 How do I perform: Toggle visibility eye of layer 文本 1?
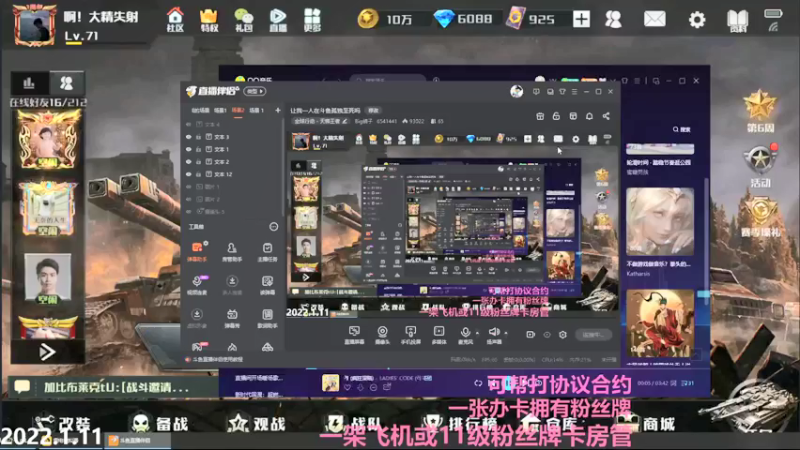(189, 149)
